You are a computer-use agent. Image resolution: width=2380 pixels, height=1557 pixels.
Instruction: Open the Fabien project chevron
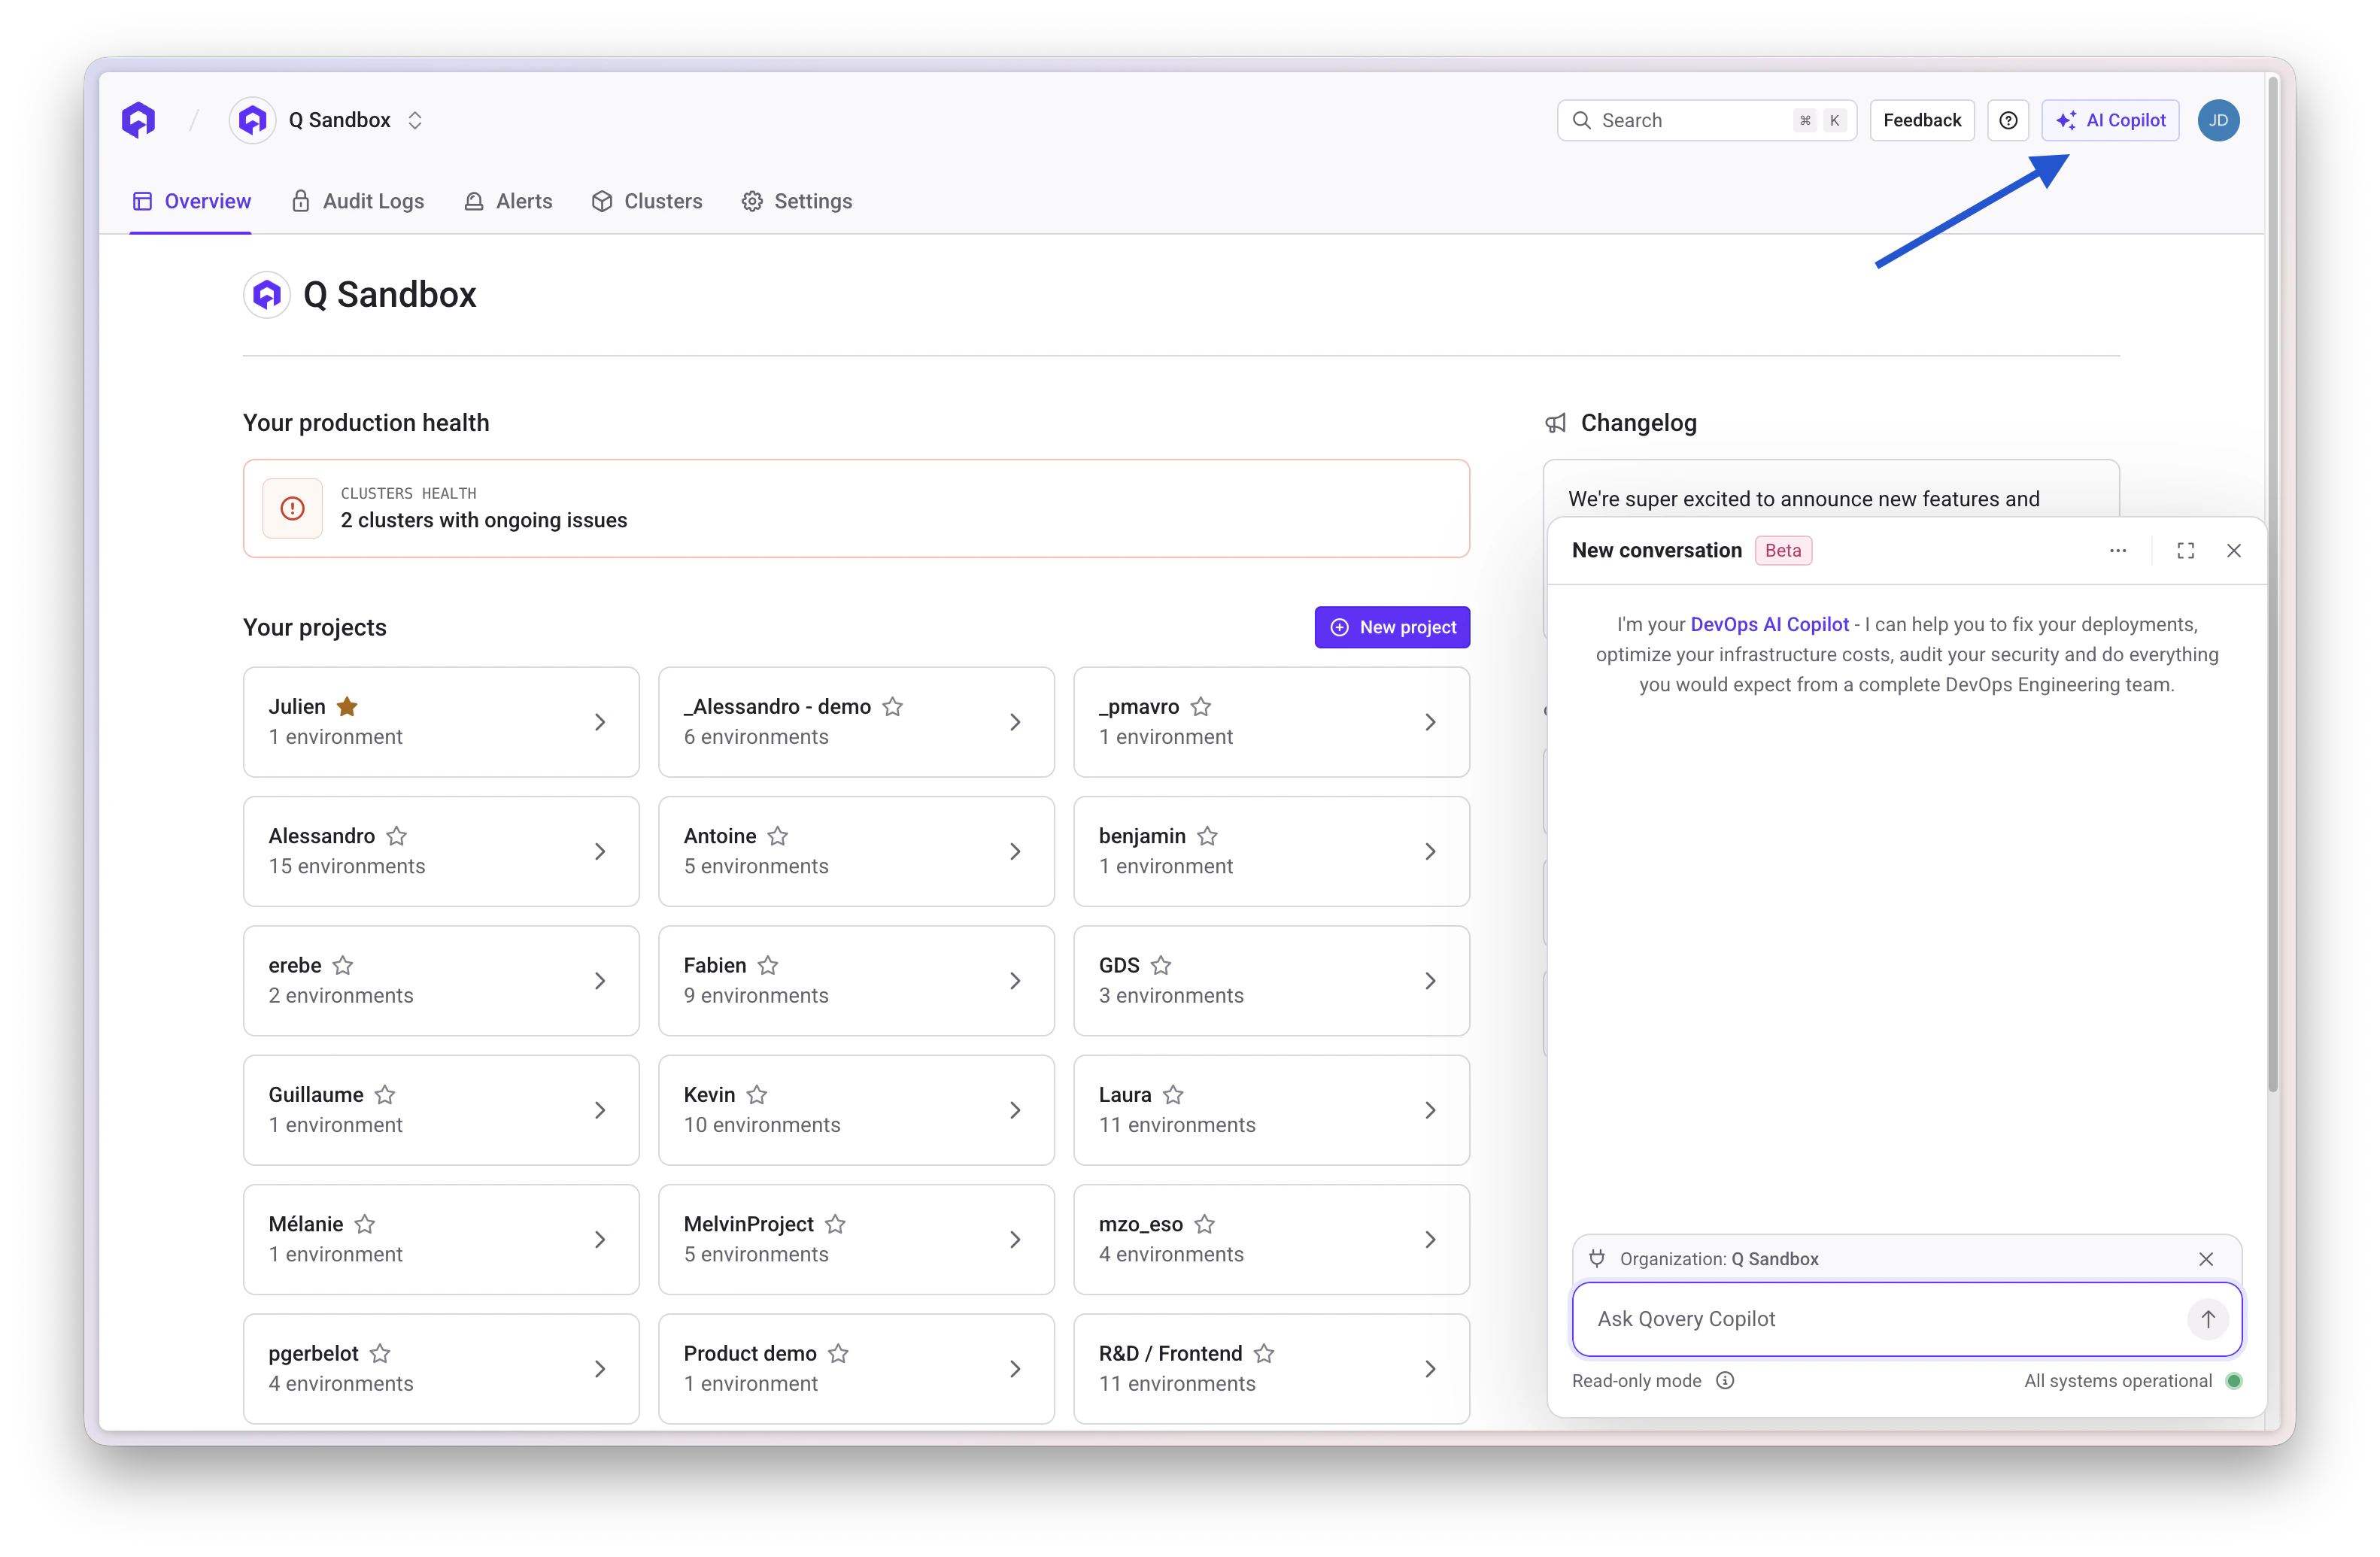(x=1014, y=981)
